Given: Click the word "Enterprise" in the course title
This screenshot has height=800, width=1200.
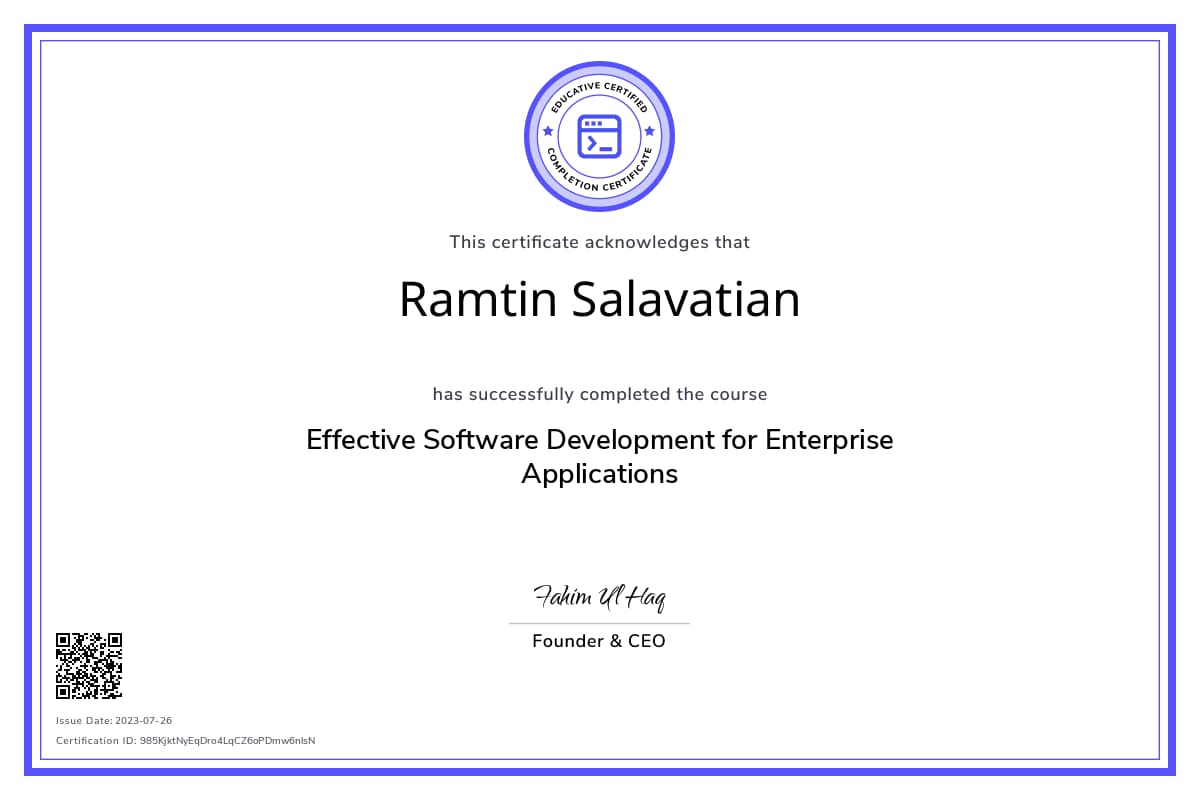Looking at the screenshot, I should pos(828,440).
